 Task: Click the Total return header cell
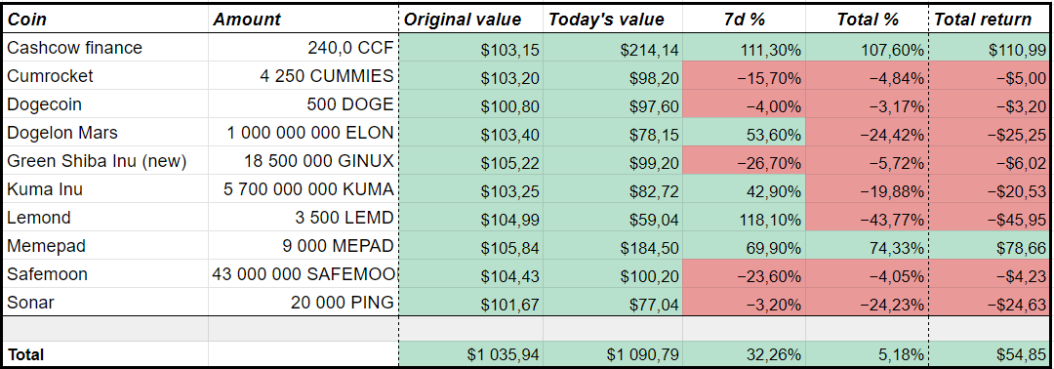pyautogui.click(x=989, y=19)
